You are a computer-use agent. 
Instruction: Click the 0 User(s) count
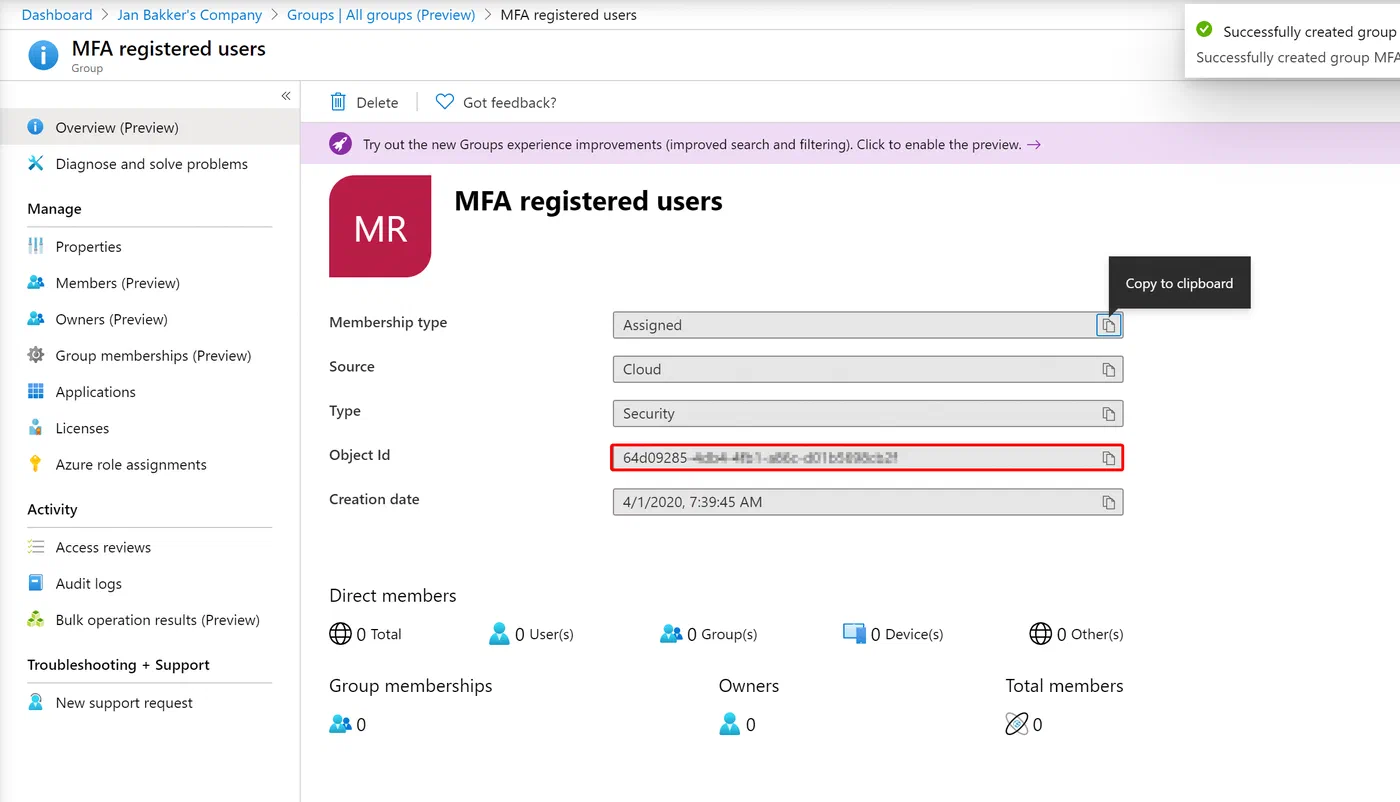click(531, 634)
